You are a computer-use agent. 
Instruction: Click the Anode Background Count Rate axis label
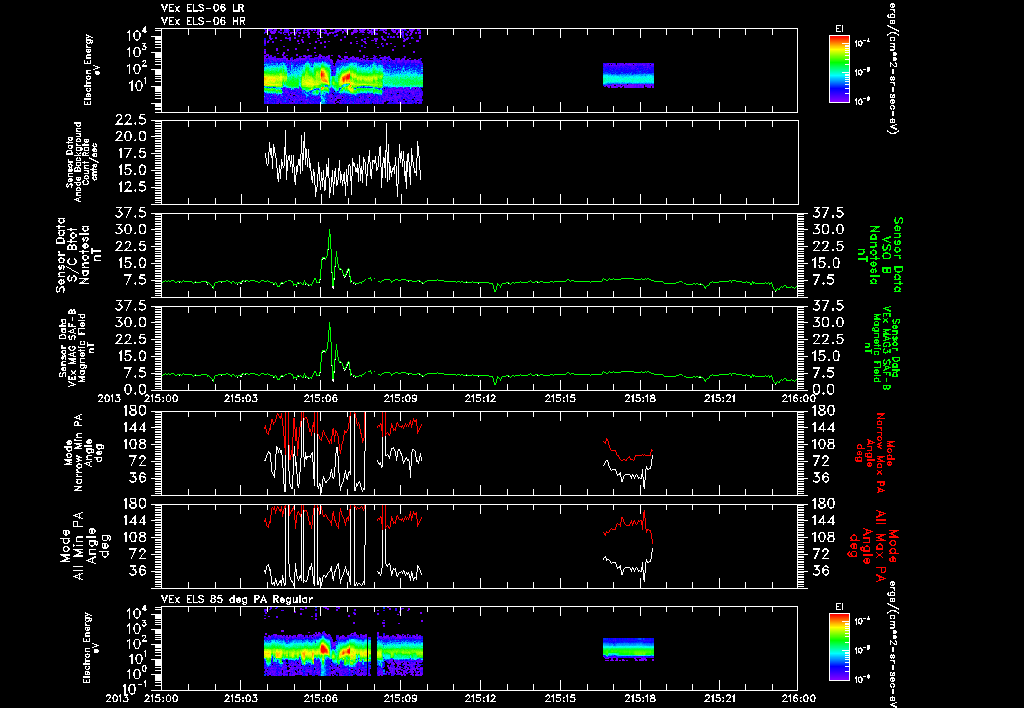[82, 161]
